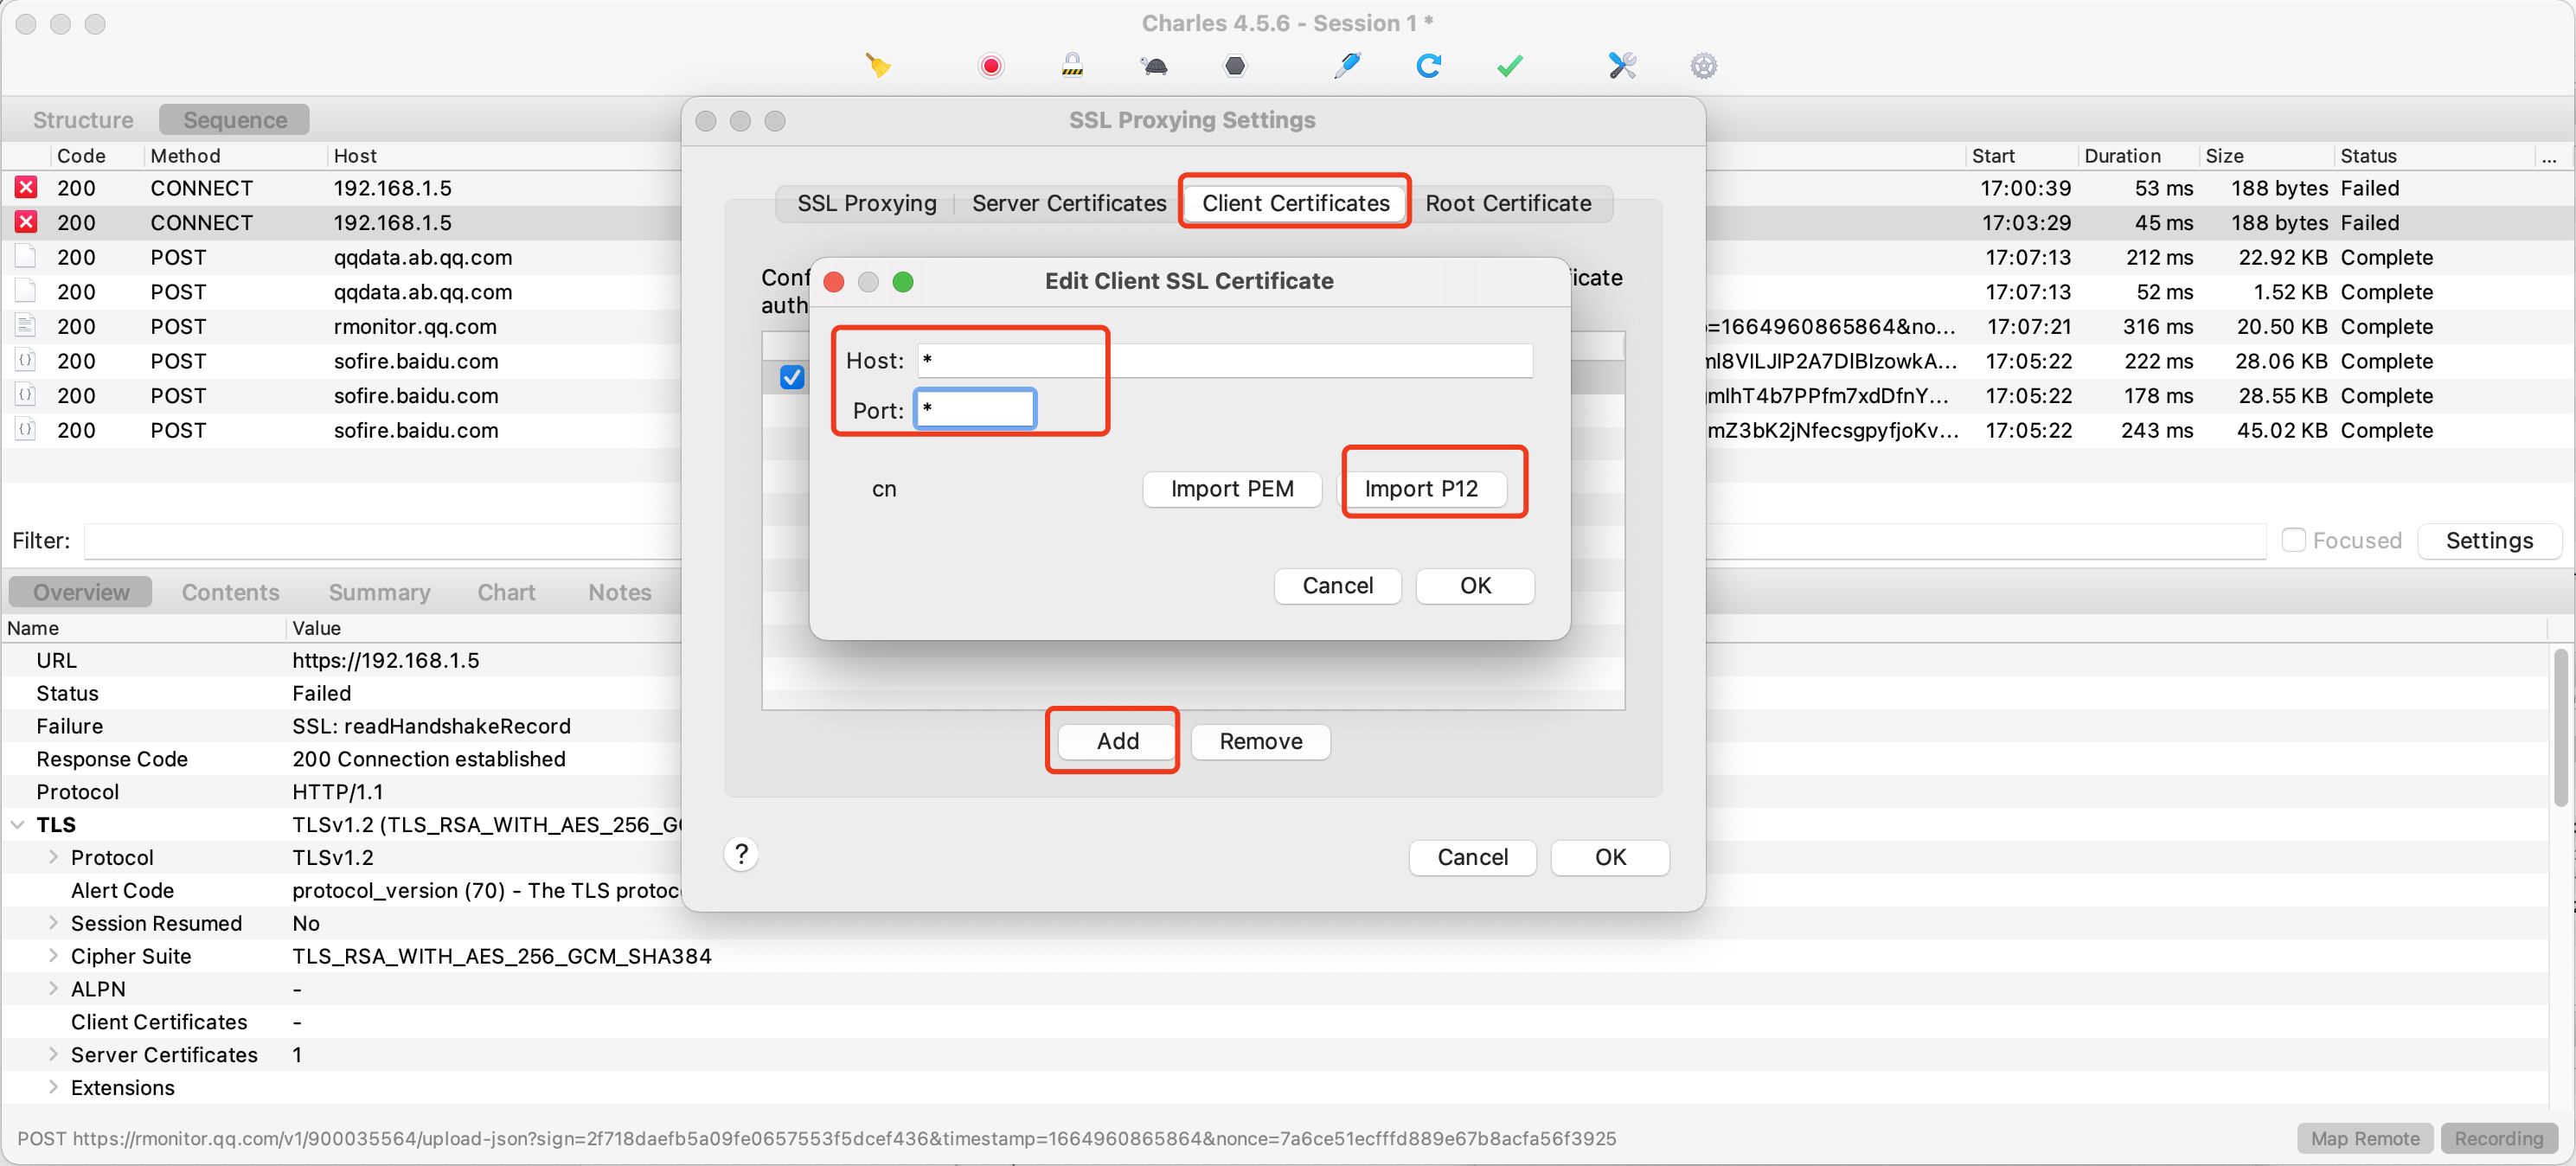This screenshot has height=1166, width=2576.
Task: Toggle Focused filter checkbox
Action: tap(2291, 541)
